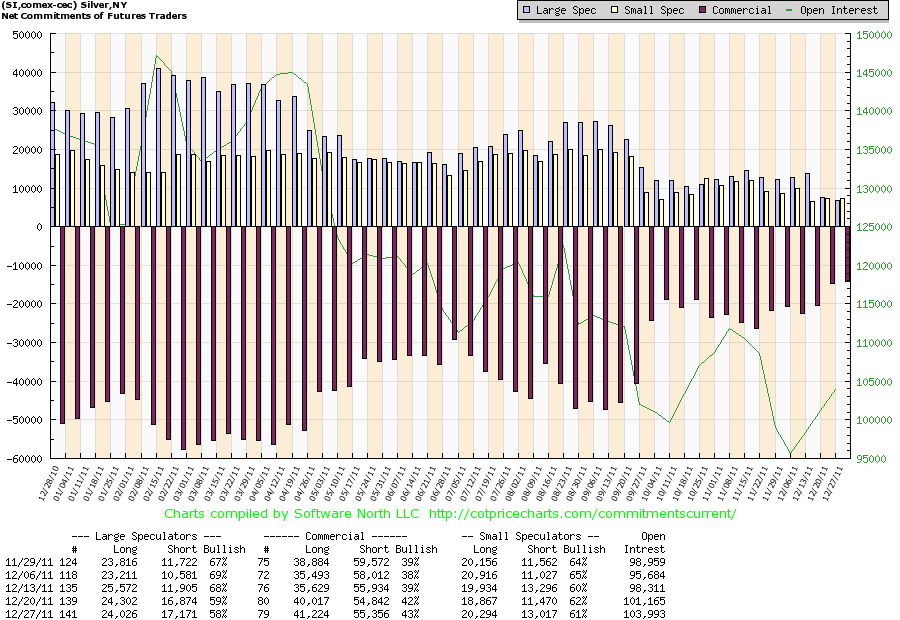This screenshot has width=900, height=620.
Task: Click the Open Interest legend label
Action: 839,10
